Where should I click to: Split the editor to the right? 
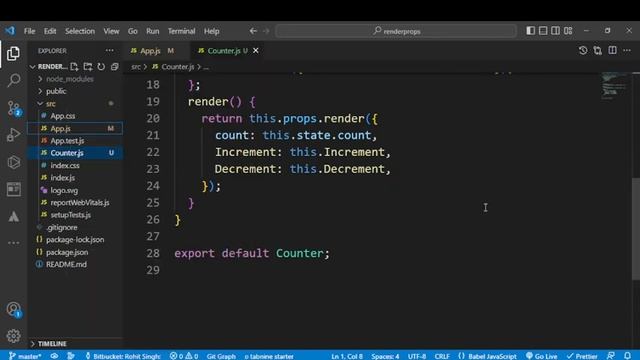612,50
